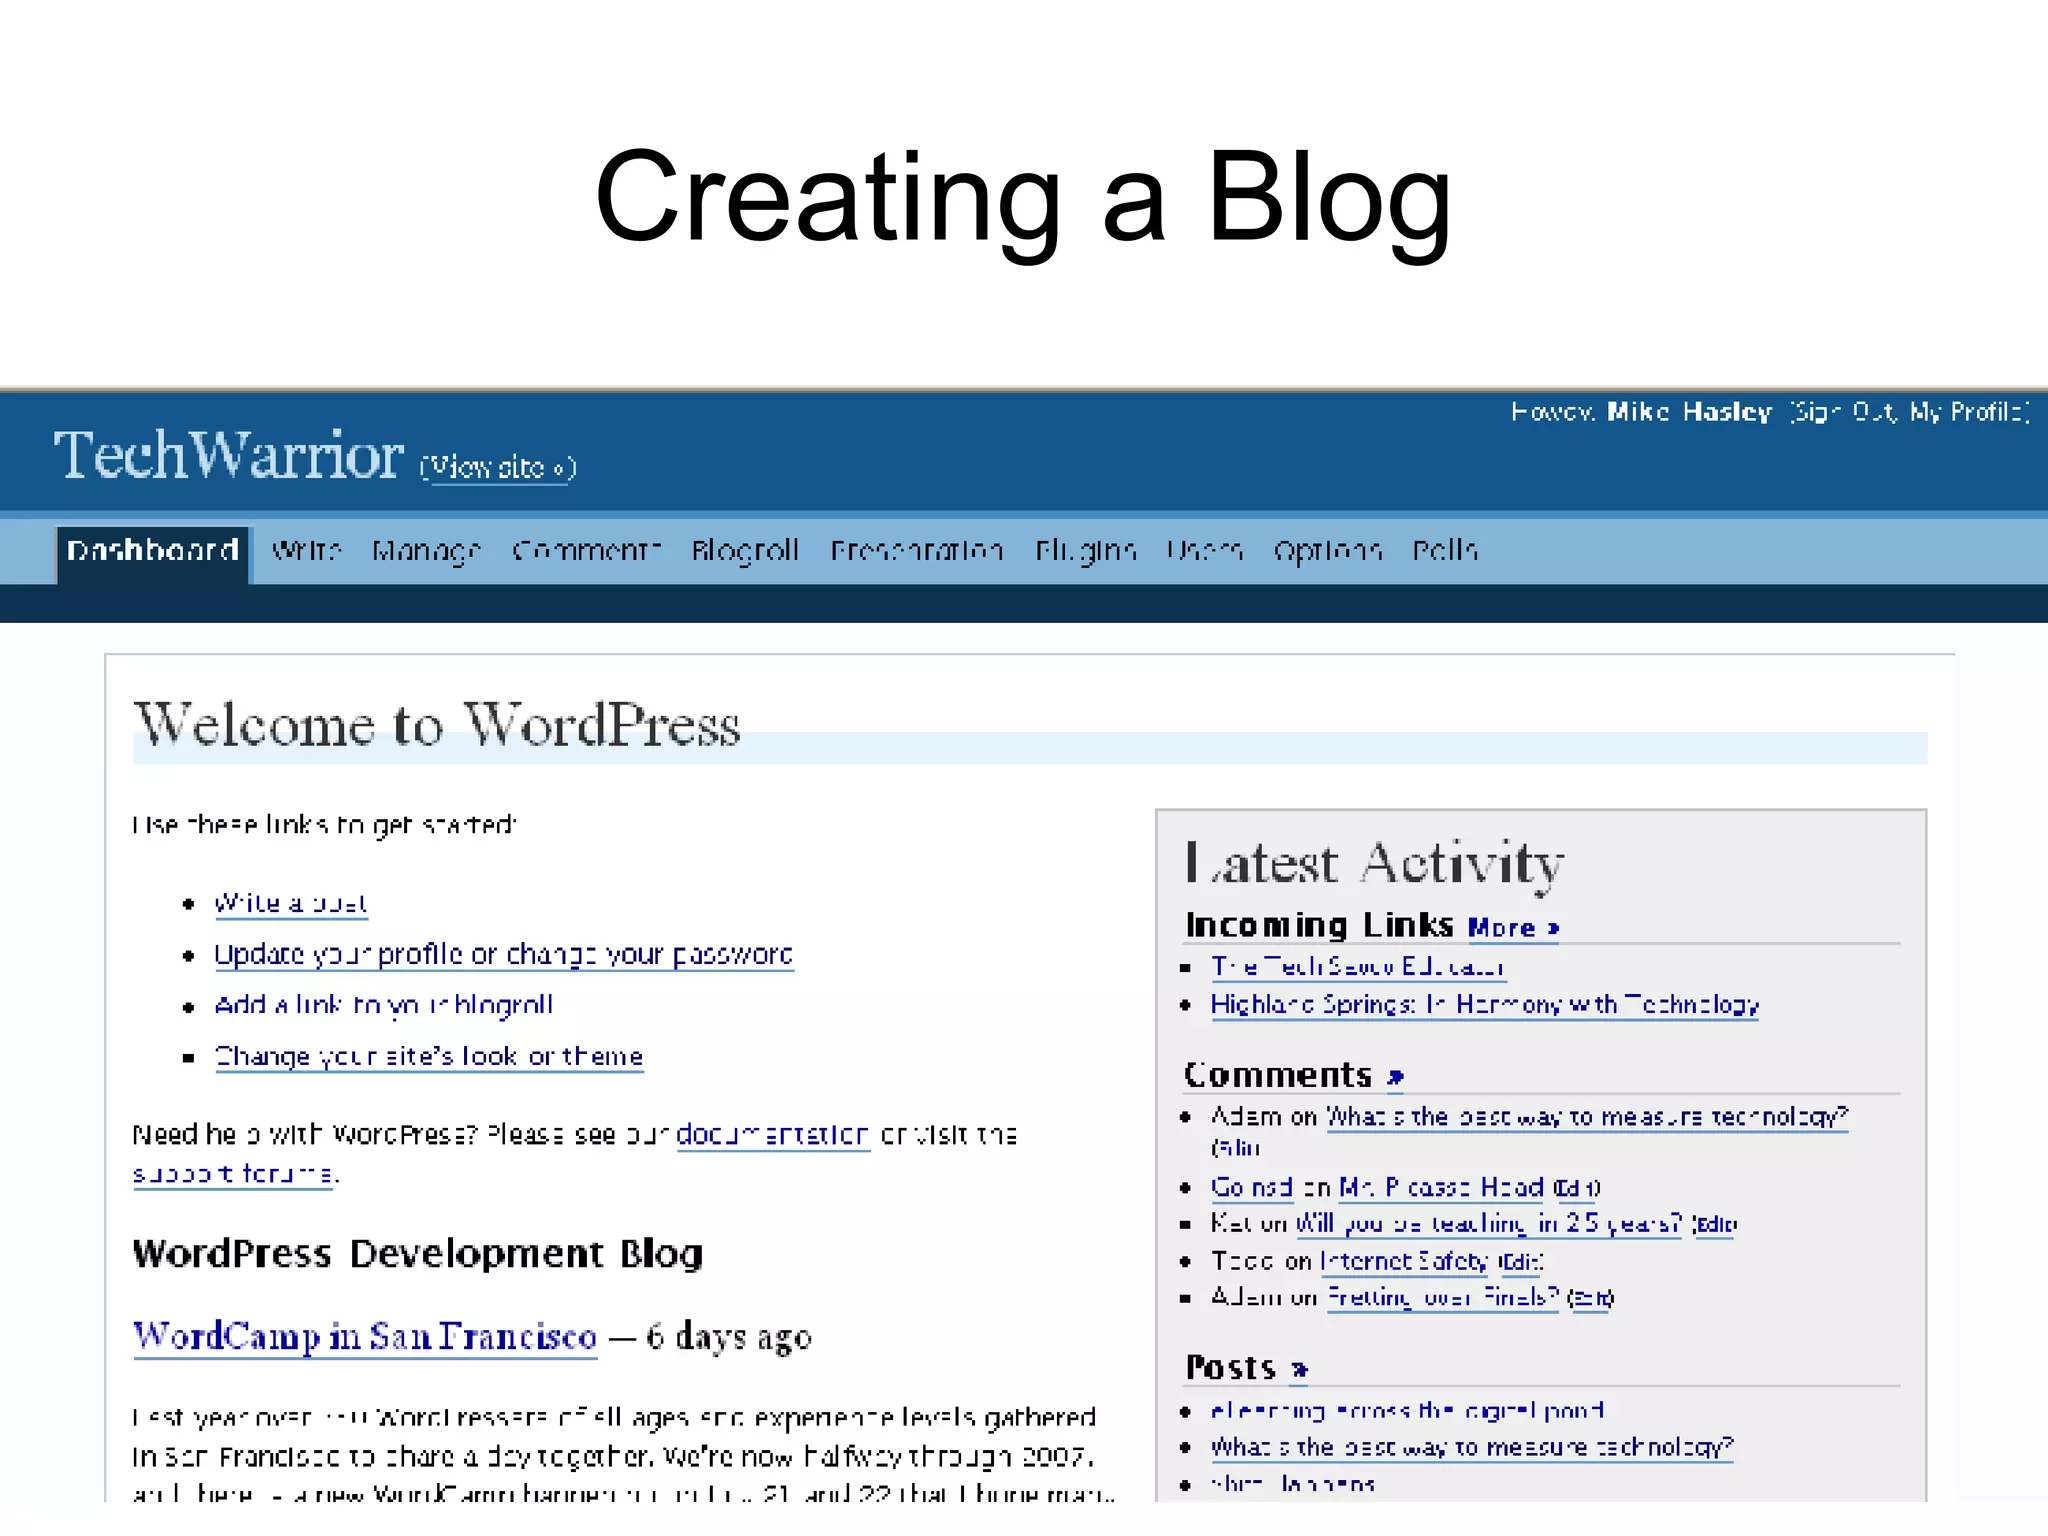Viewport: 2048px width, 1536px height.
Task: Open the Blogroll tab
Action: click(745, 551)
